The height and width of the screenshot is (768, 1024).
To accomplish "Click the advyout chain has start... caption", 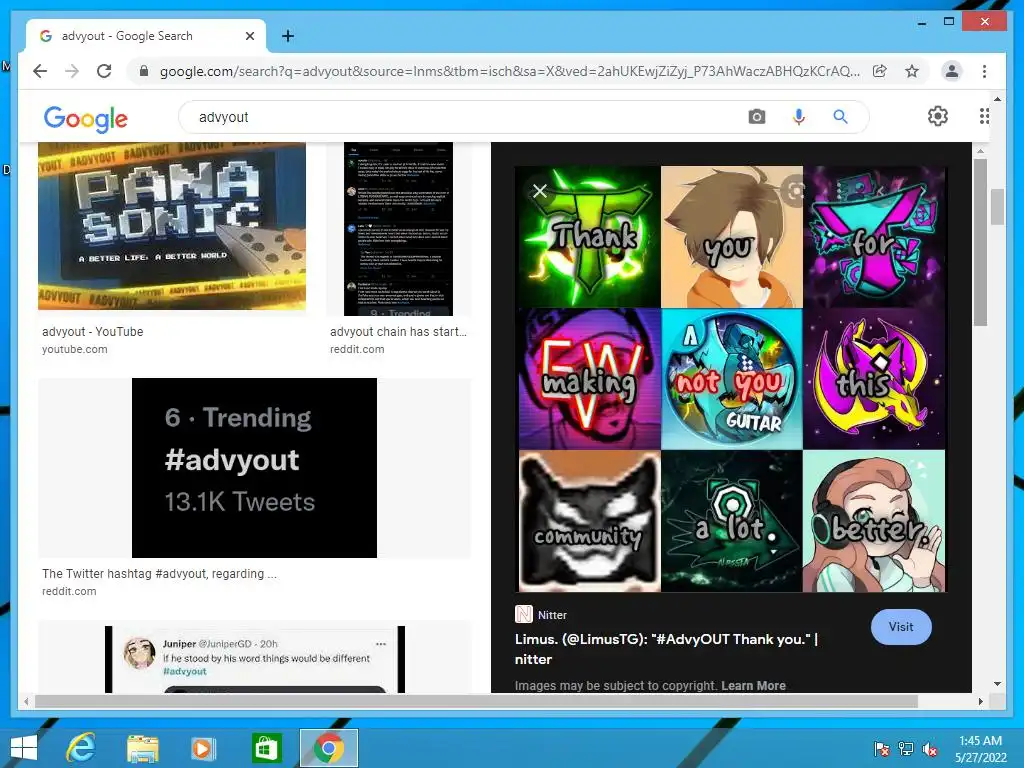I will pos(398,332).
